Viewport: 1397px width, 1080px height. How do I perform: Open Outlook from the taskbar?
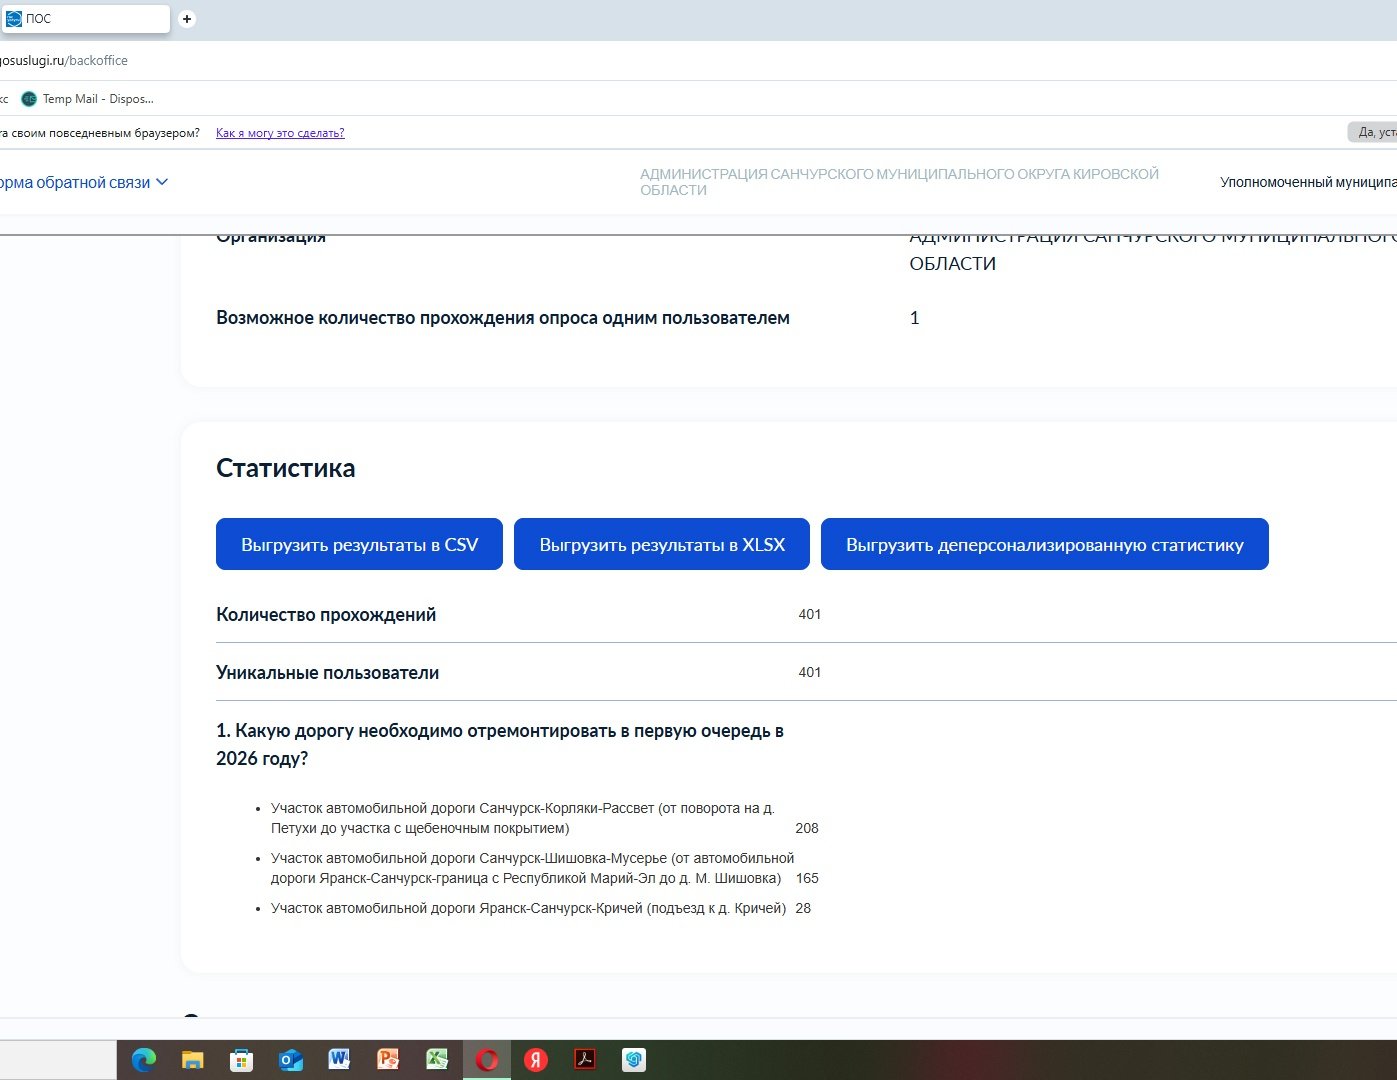coord(291,1060)
